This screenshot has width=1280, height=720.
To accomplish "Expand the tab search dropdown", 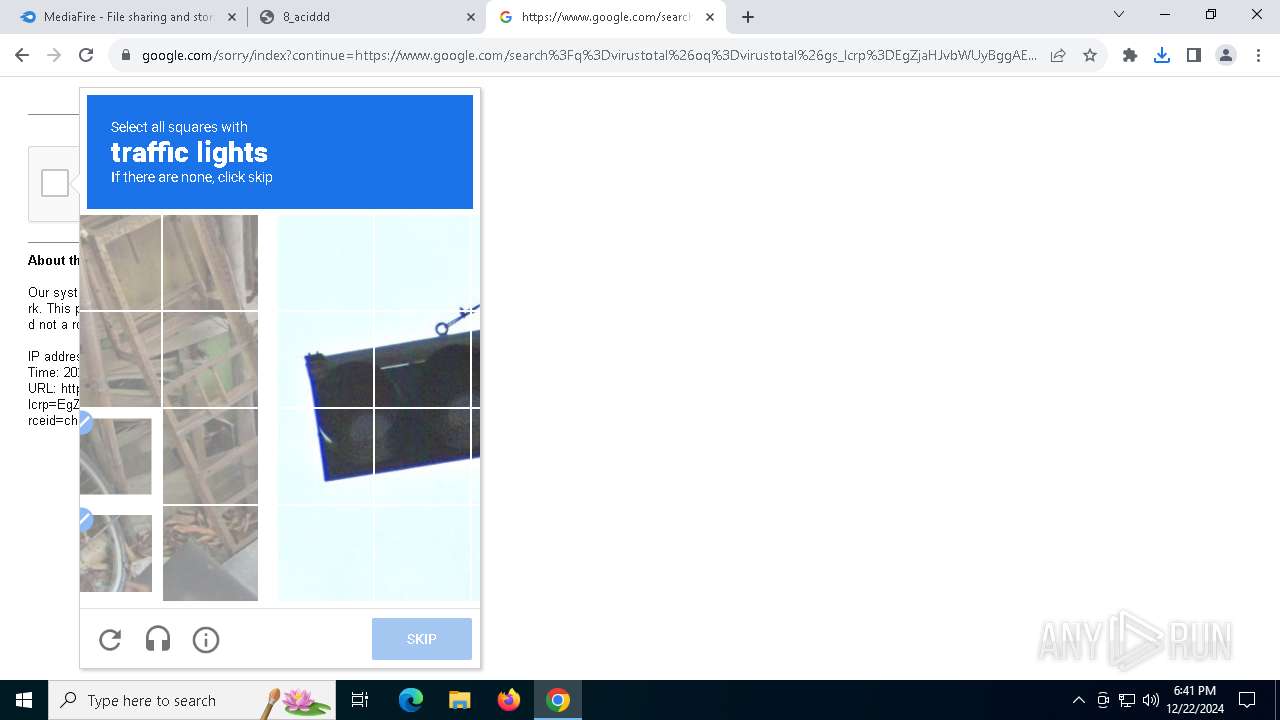I will pyautogui.click(x=1119, y=15).
